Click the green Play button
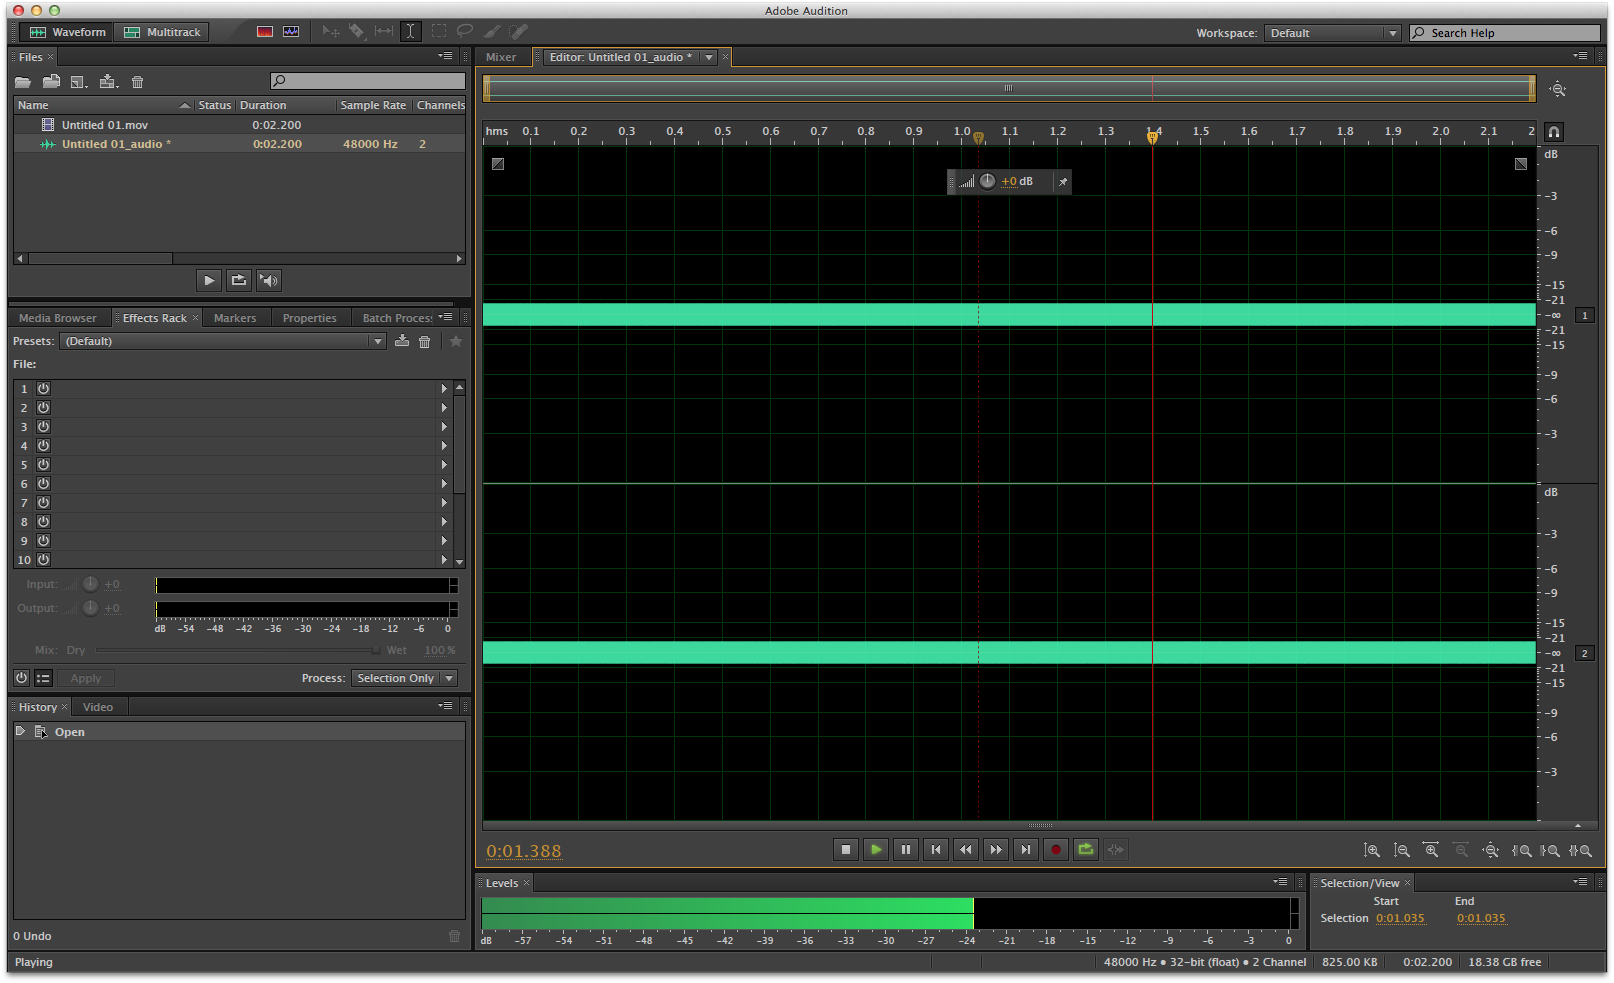 click(x=876, y=850)
